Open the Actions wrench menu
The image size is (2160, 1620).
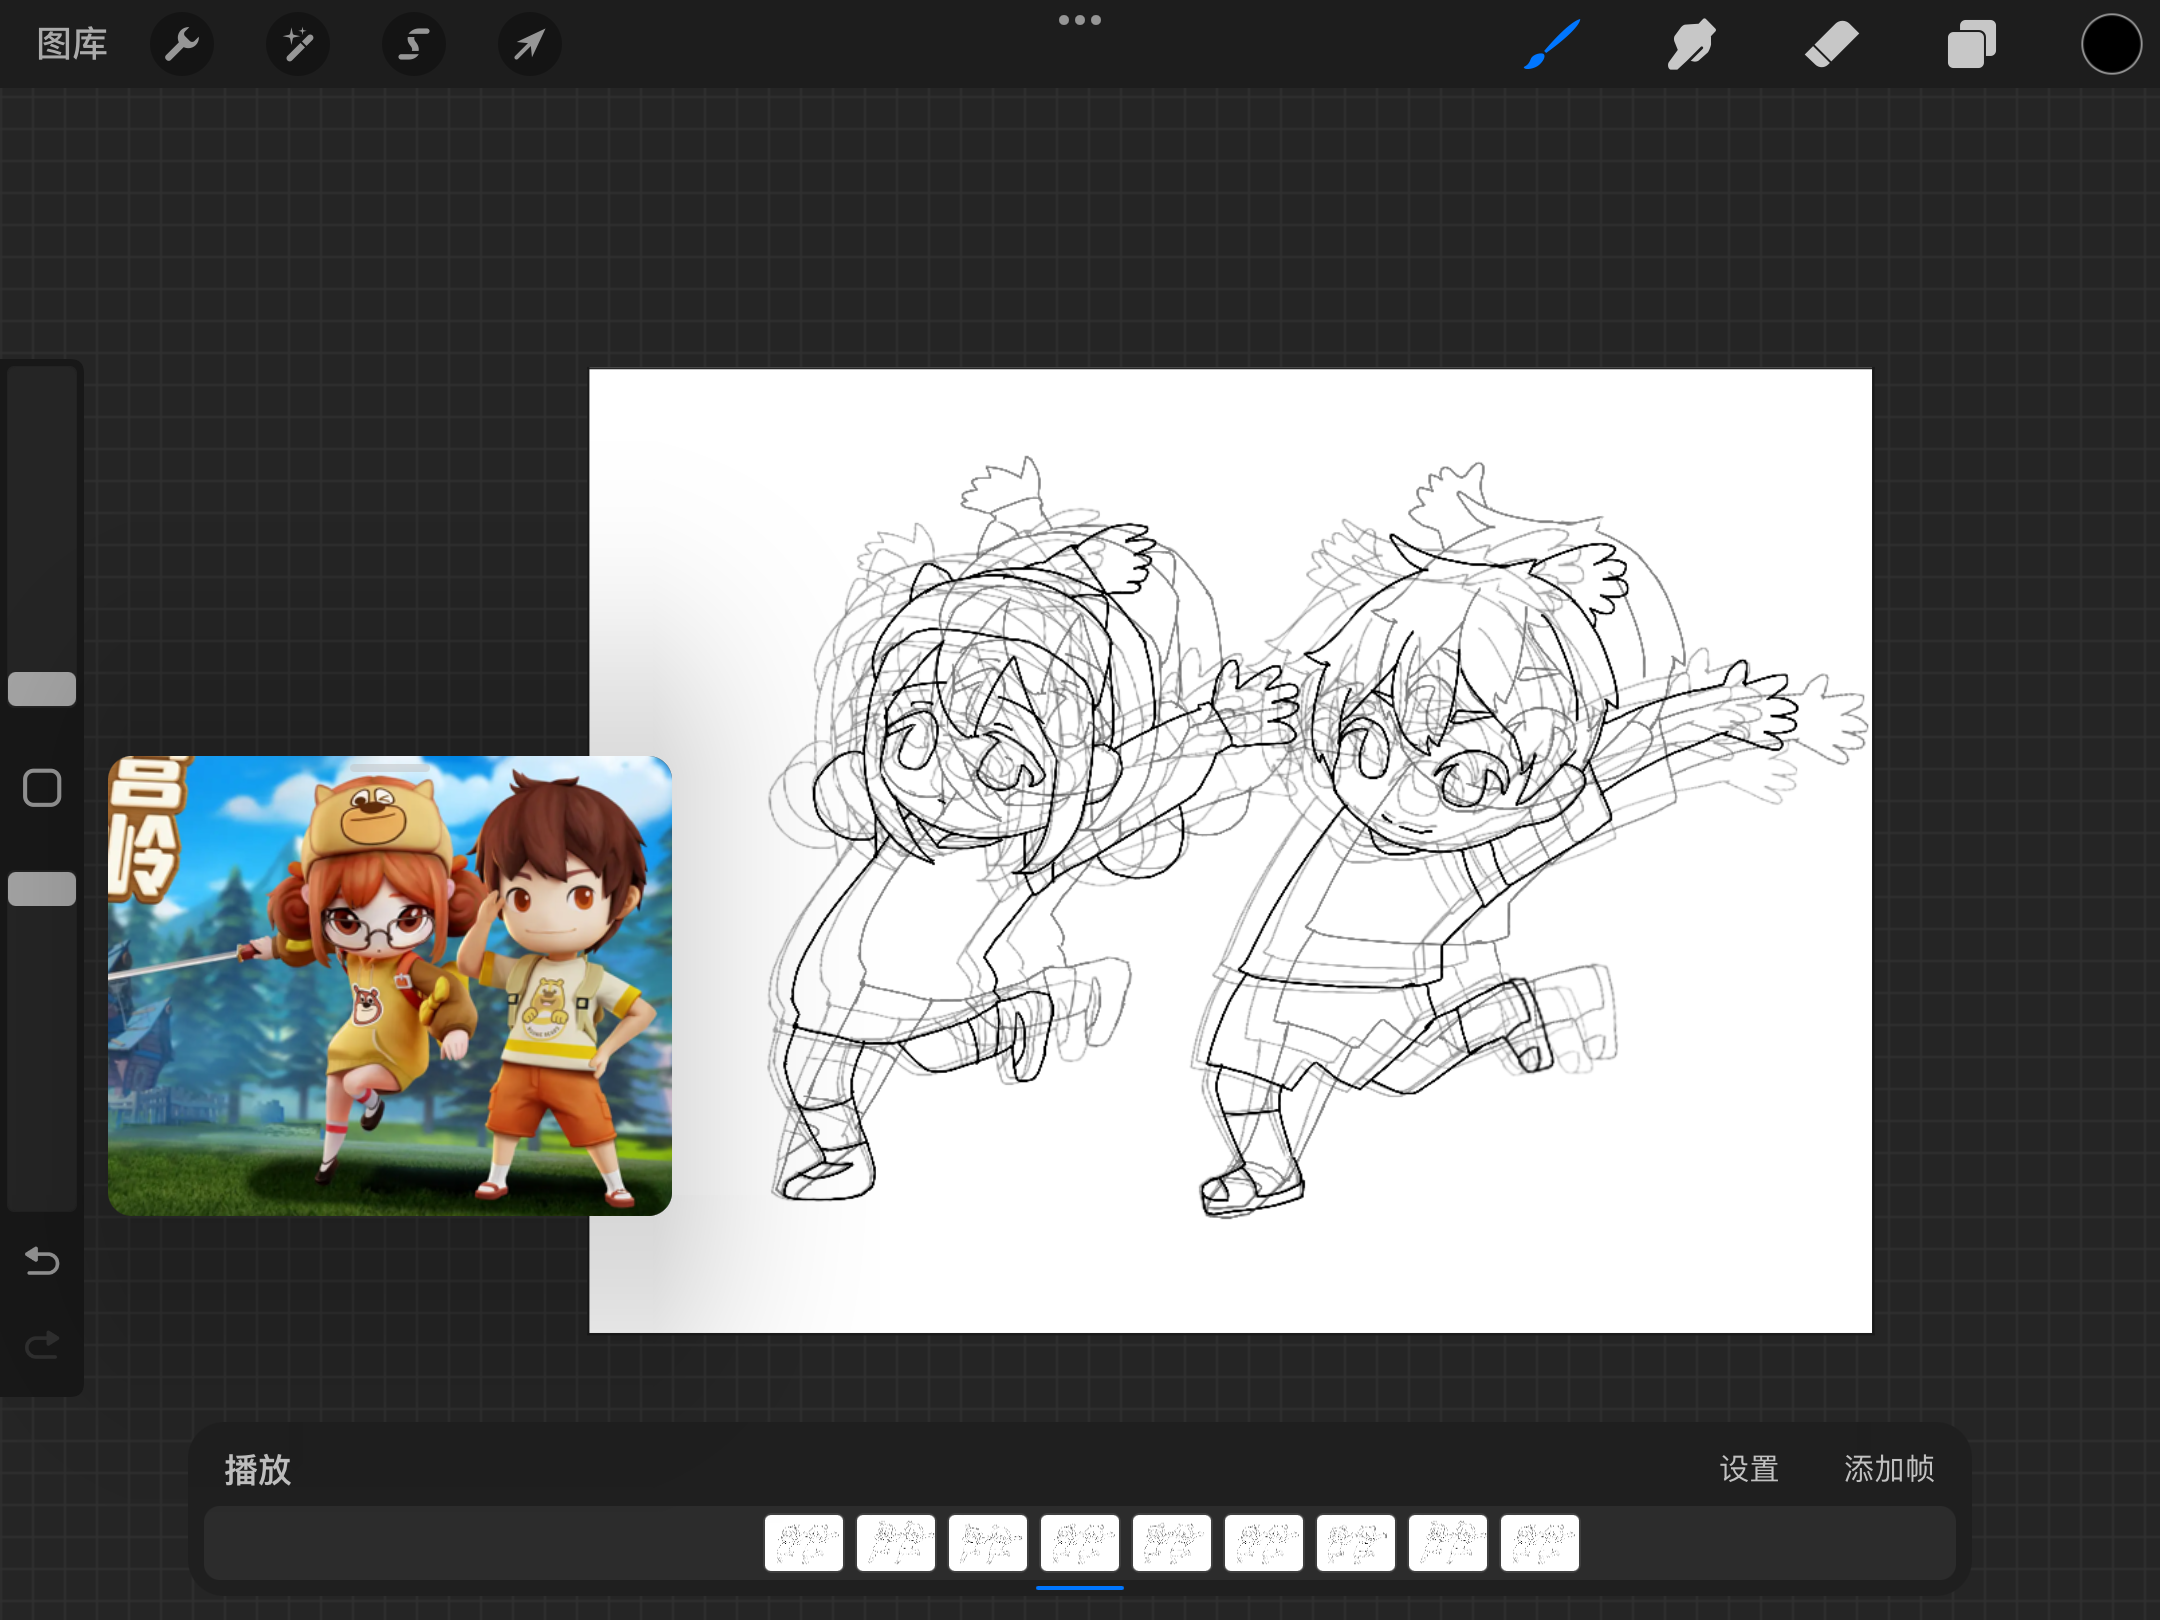coord(182,44)
